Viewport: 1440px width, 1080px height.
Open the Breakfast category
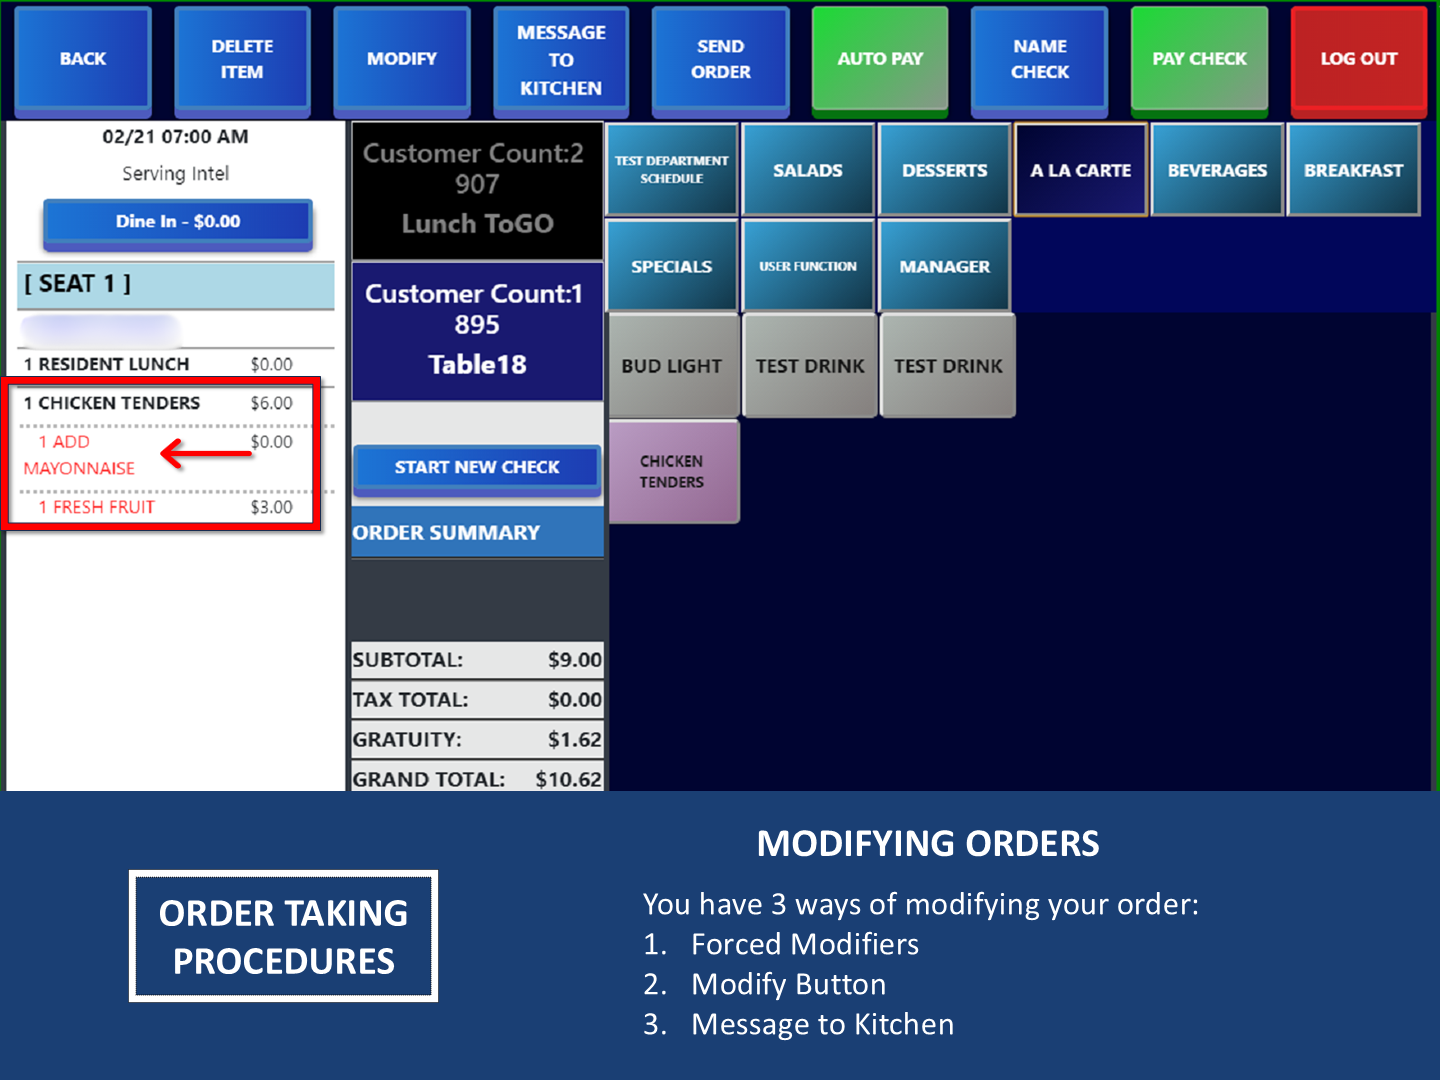point(1353,170)
